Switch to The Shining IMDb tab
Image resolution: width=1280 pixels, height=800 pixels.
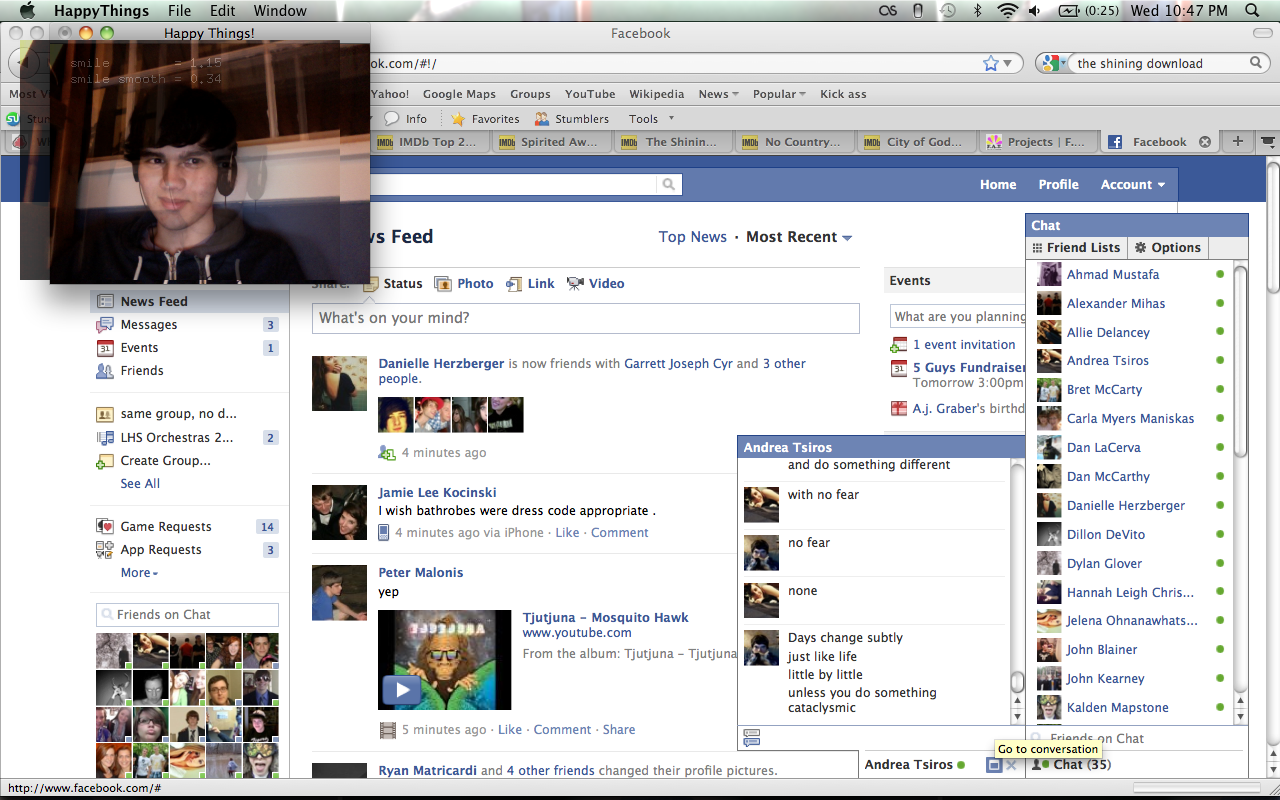tap(672, 142)
